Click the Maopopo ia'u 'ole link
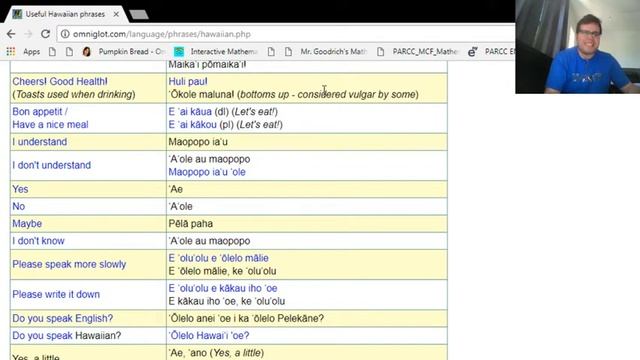The height and width of the screenshot is (360, 640). tap(207, 172)
